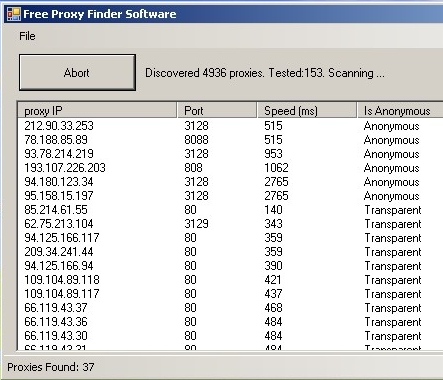Click port 808 cell
Screen dimensions: 443x380
pyautogui.click(x=193, y=168)
